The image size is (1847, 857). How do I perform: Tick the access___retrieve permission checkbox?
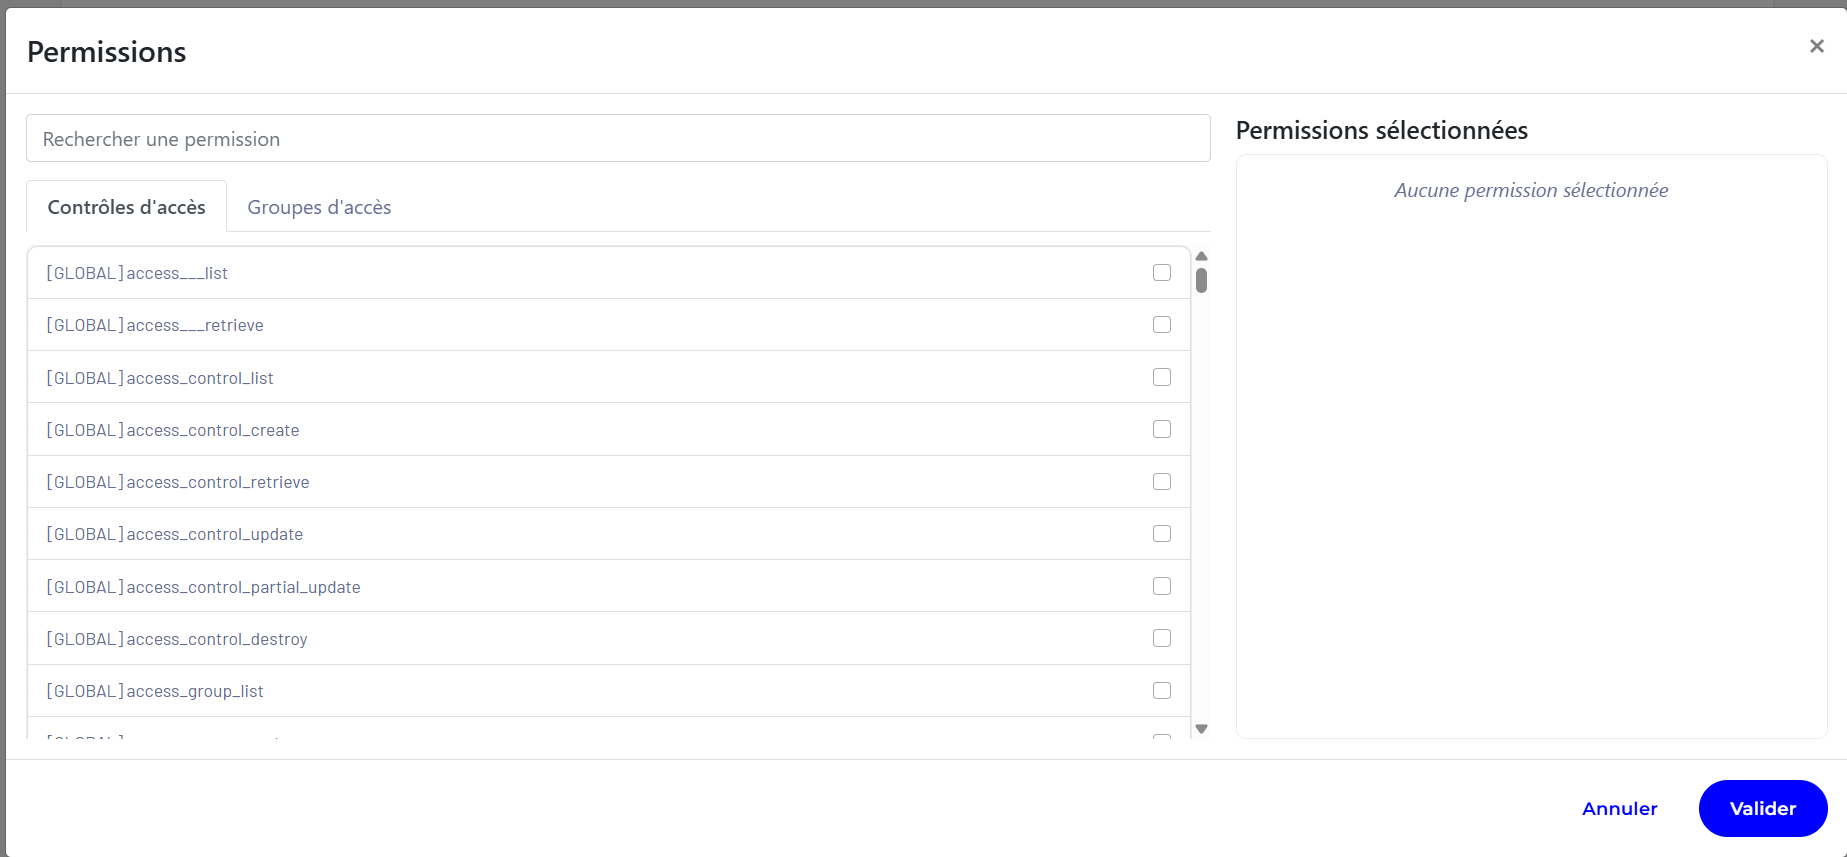click(1161, 325)
